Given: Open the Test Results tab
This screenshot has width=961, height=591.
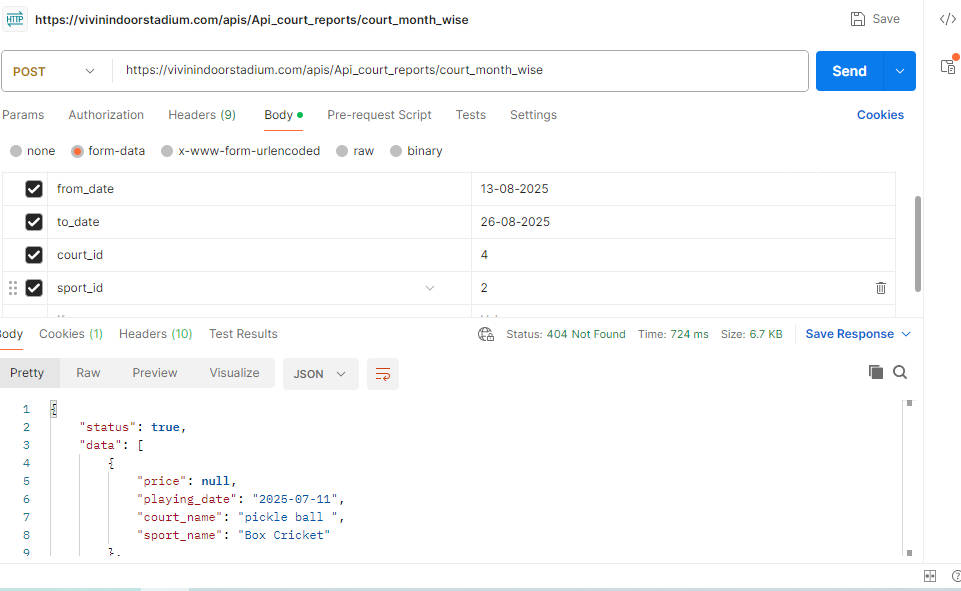Looking at the screenshot, I should [243, 334].
